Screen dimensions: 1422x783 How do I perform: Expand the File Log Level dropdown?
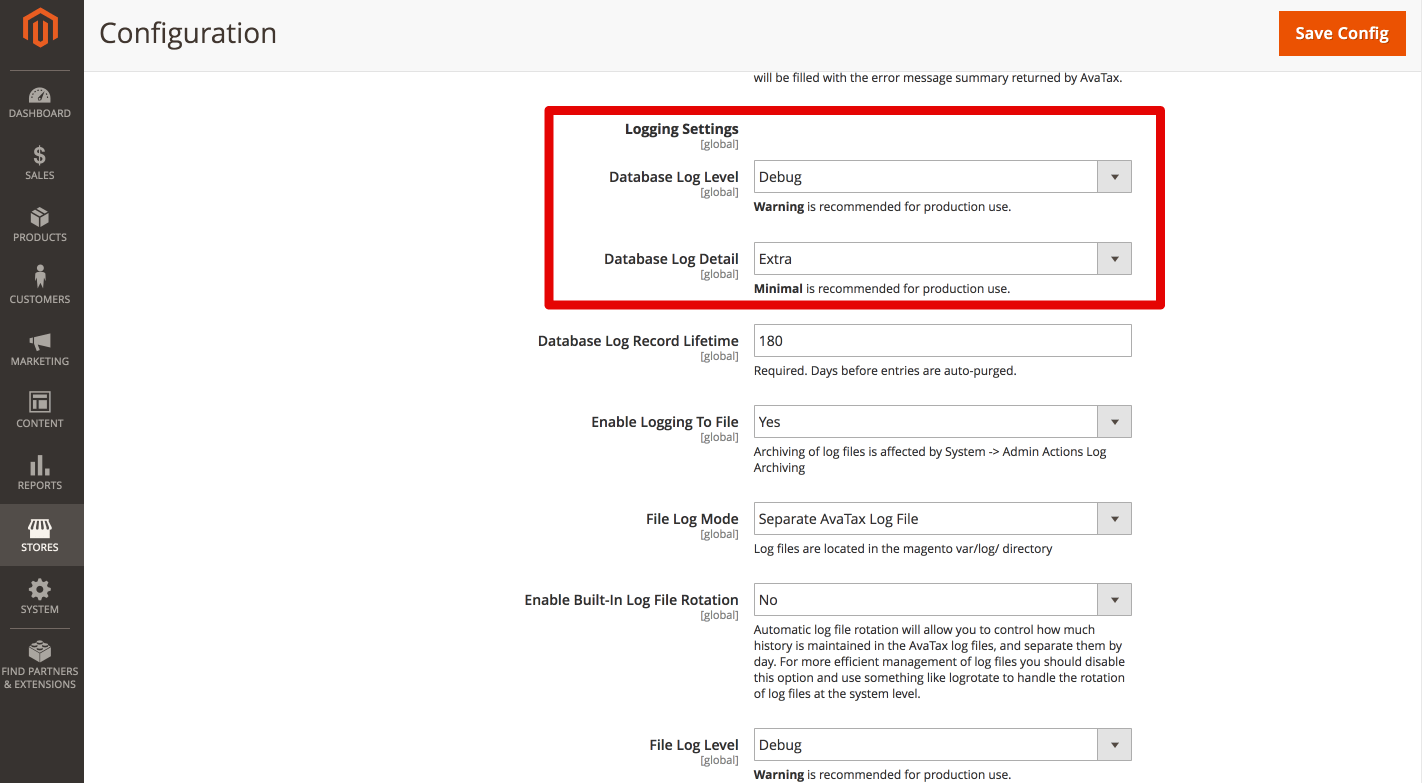(x=942, y=745)
